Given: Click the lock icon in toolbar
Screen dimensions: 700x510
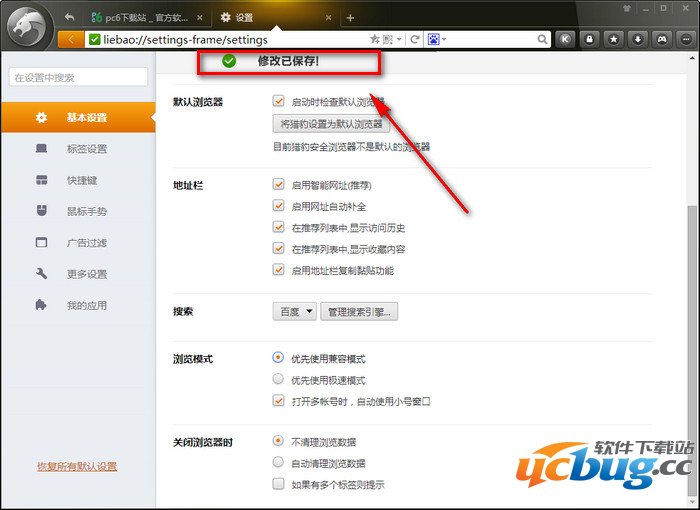Looking at the screenshot, I should pyautogui.click(x=590, y=39).
